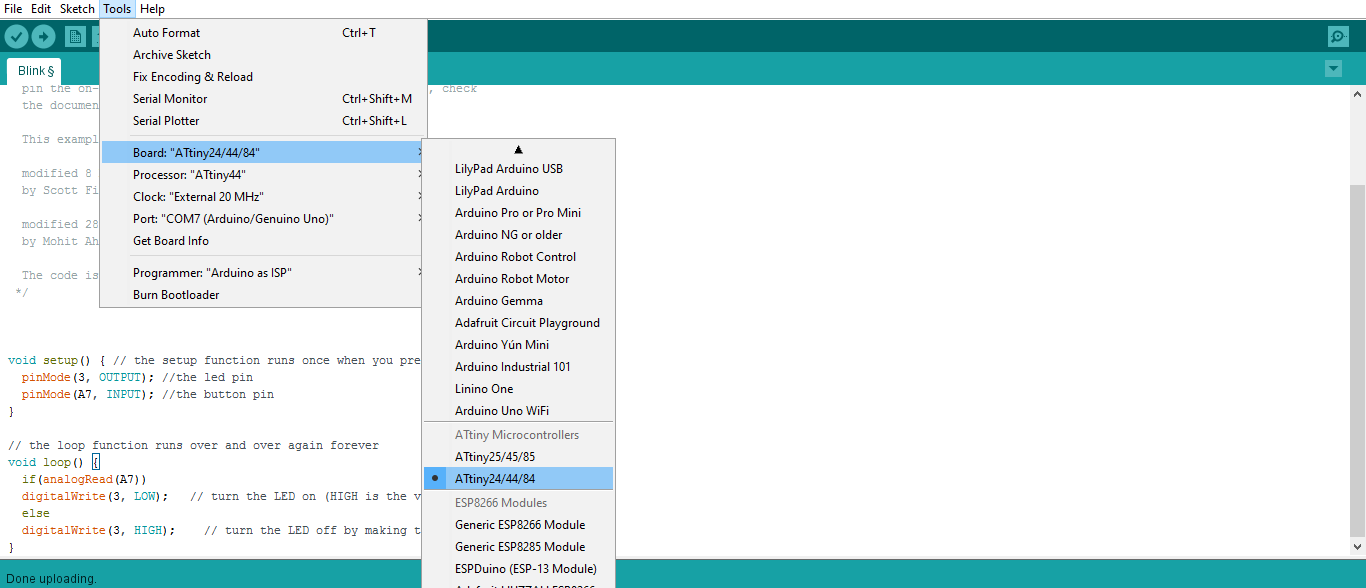This screenshot has height=588, width=1366.
Task: Close the open Tools menu
Action: pos(117,9)
